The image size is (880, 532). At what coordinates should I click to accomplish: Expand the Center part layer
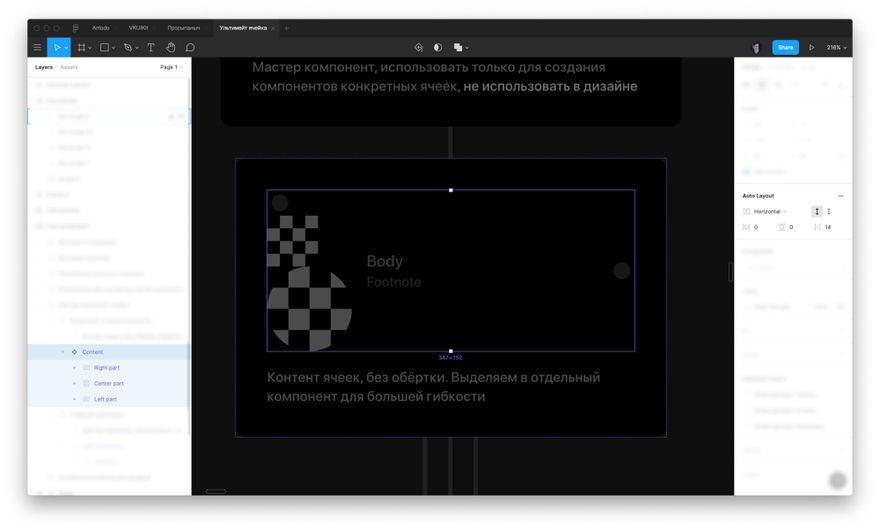click(74, 383)
